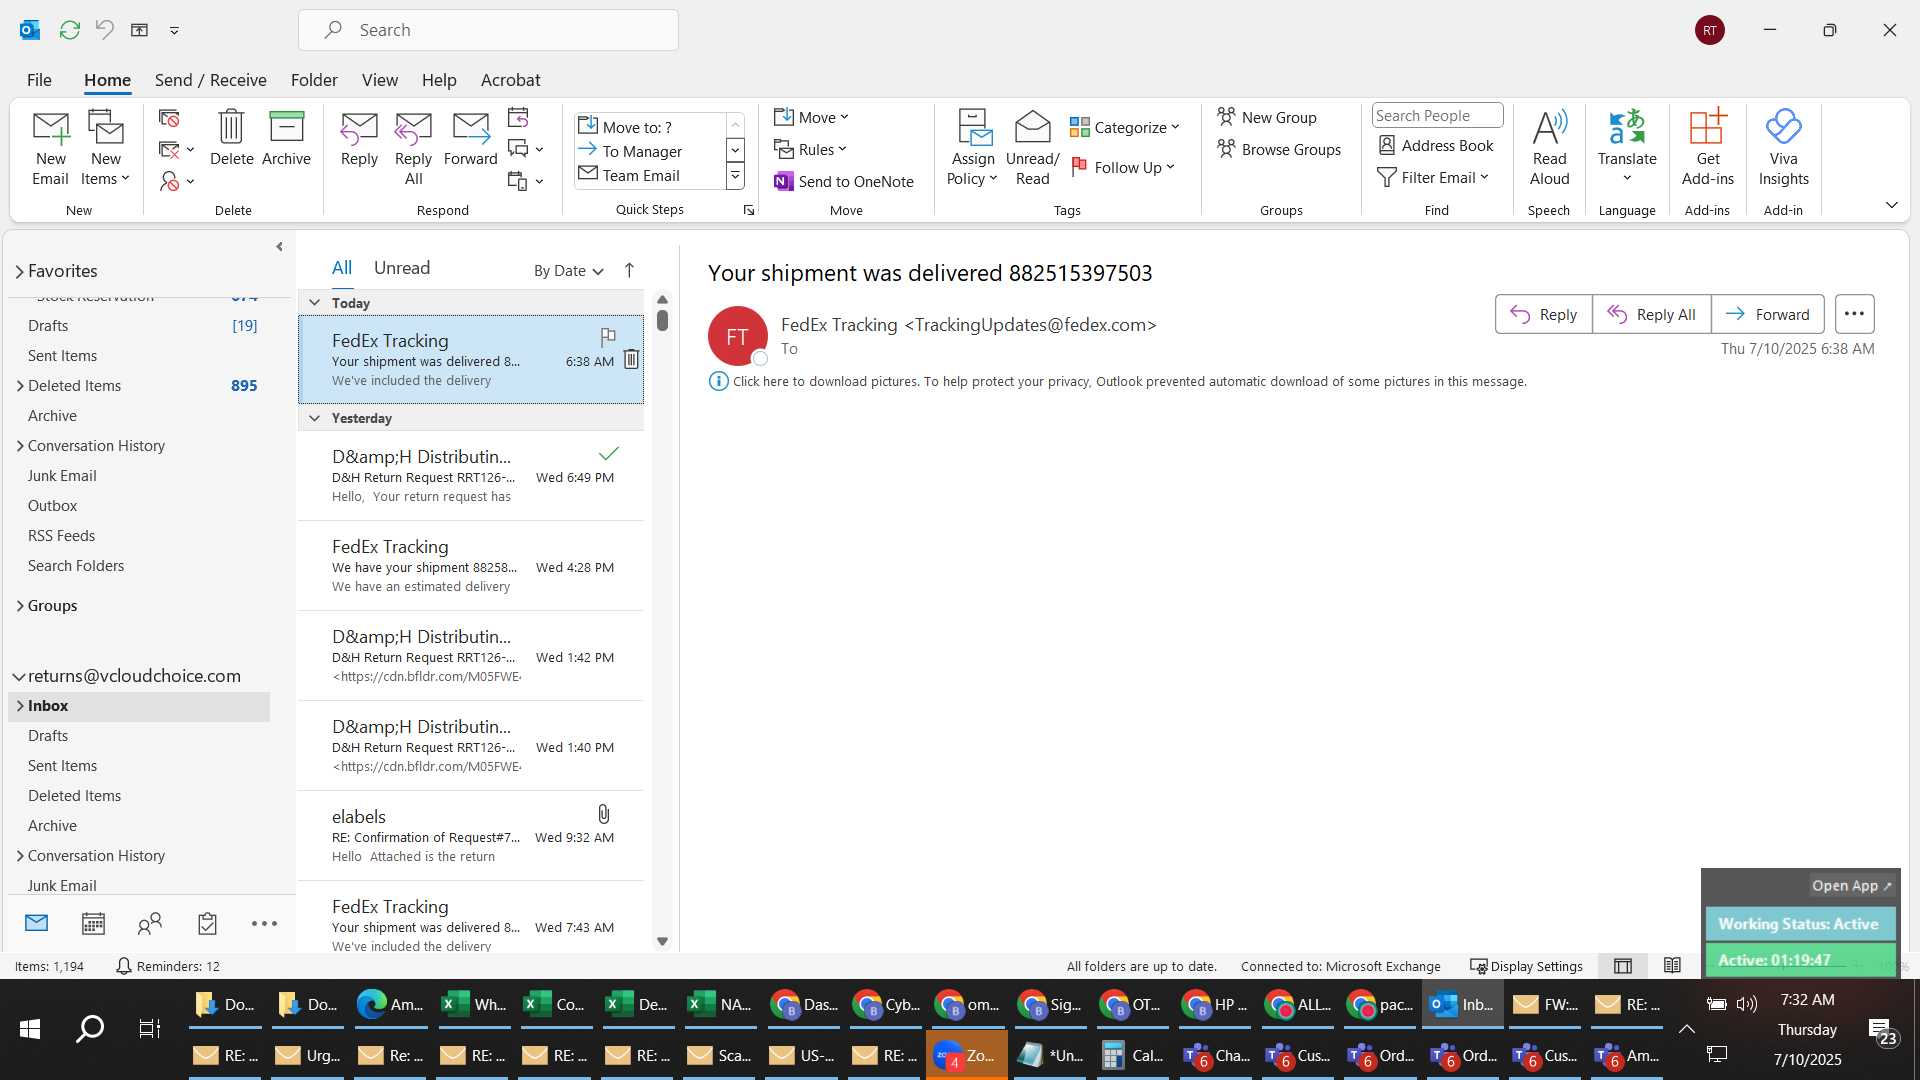Flag the selected FedEx Tracking message
The image size is (1920, 1080).
607,337
